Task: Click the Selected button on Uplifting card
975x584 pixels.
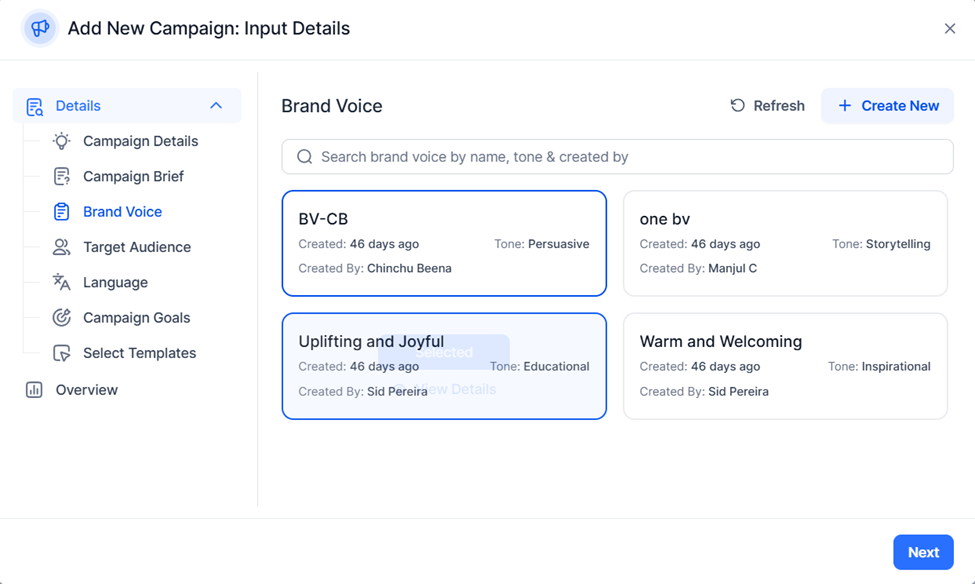Action: coord(444,352)
